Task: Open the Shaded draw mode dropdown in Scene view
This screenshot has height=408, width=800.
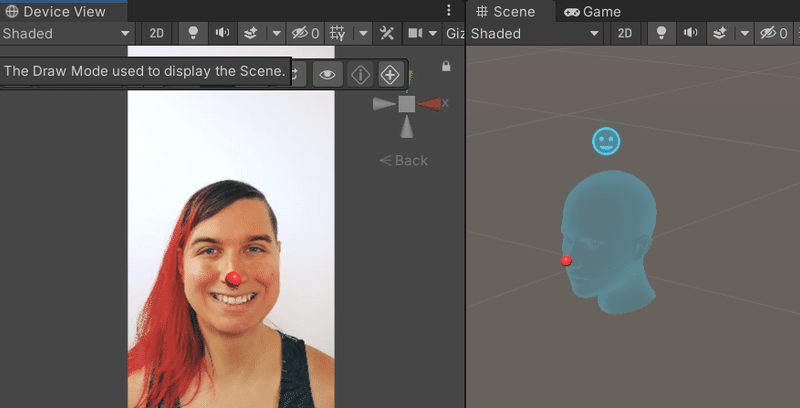Action: (x=535, y=34)
